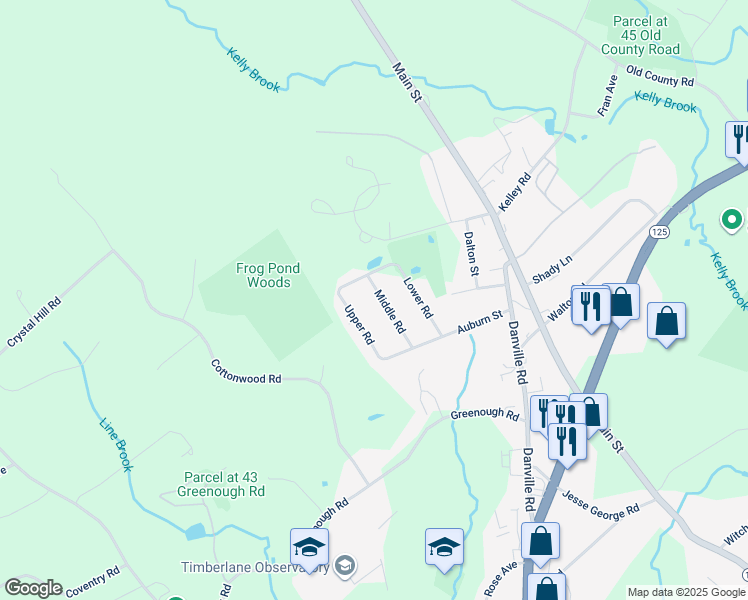
Task: Click the Timberlane Observatory label
Action: pyautogui.click(x=255, y=567)
